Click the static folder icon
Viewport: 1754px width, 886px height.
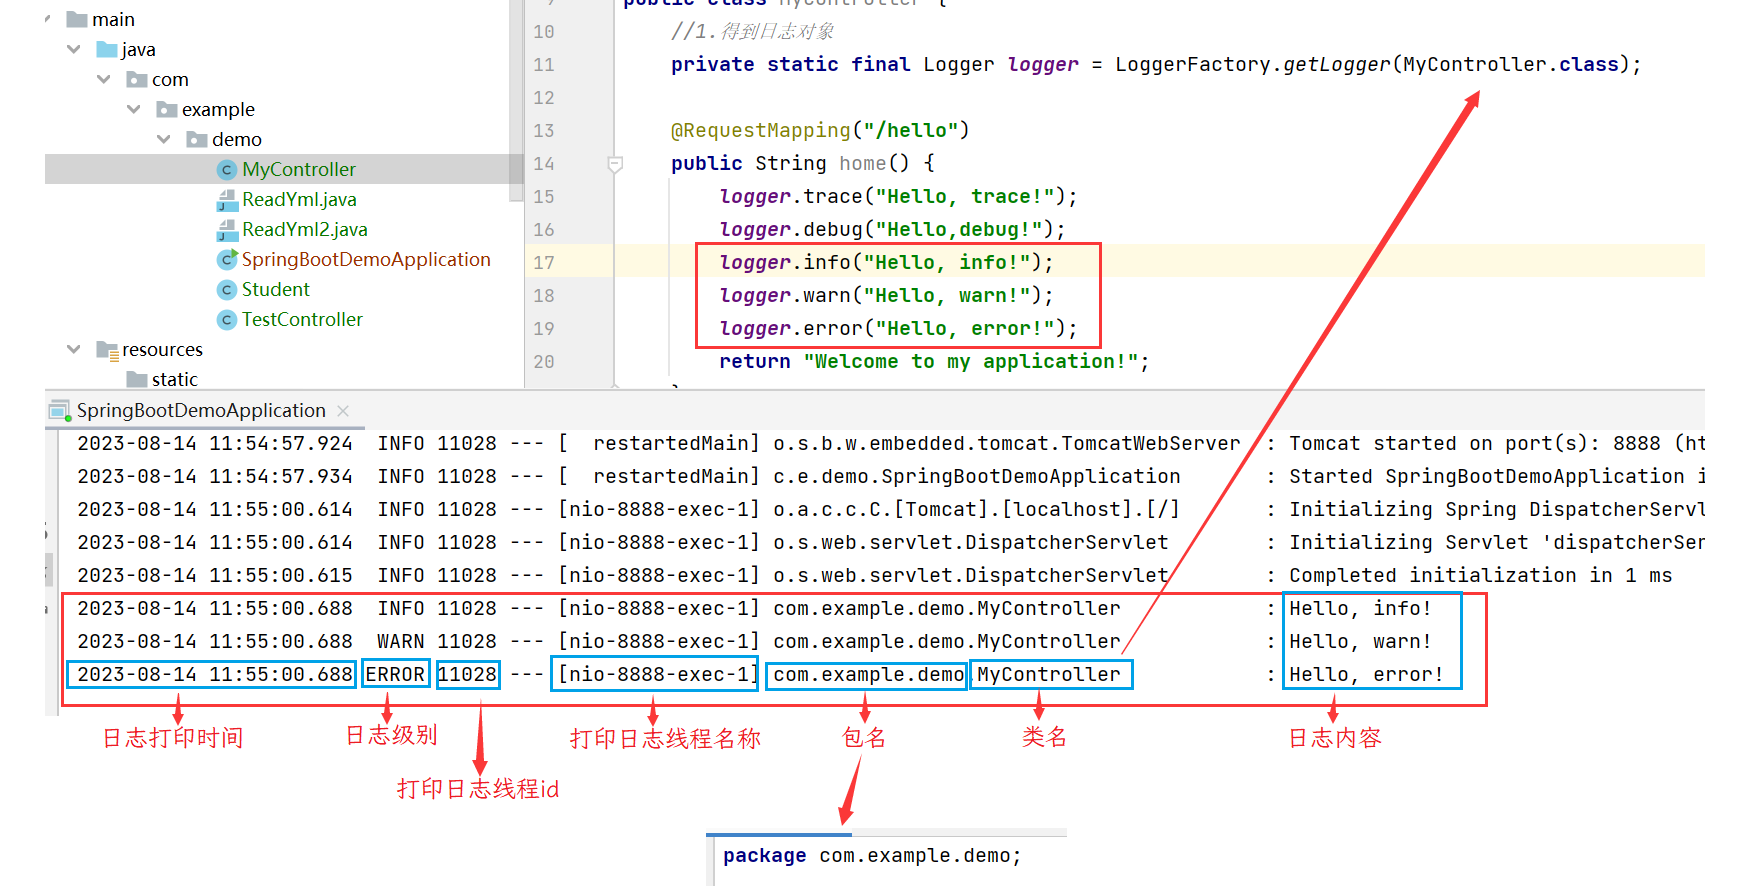click(x=137, y=379)
